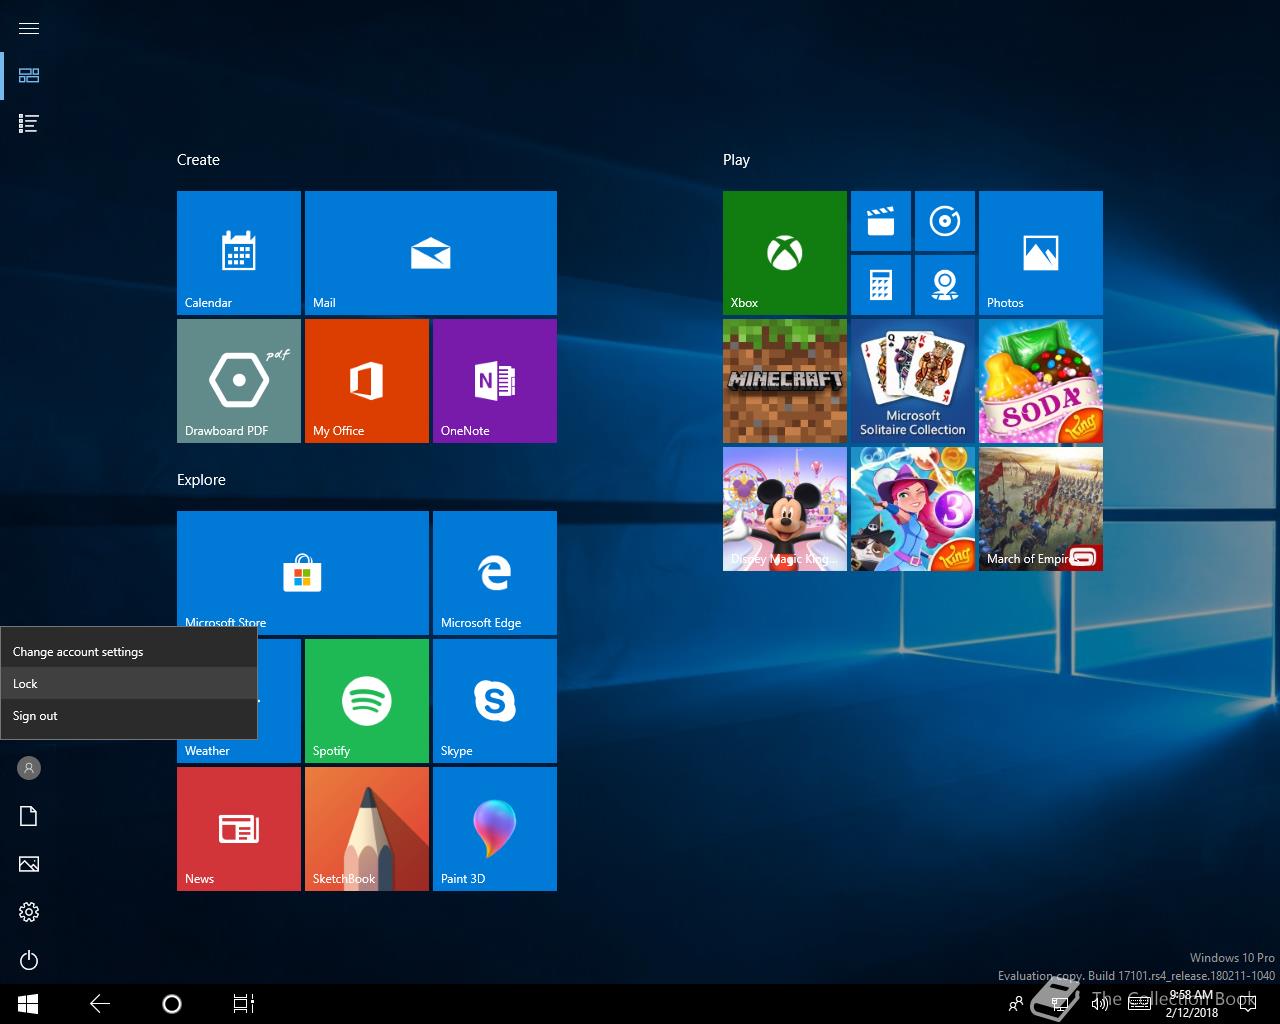Launch the Minecraft tile
Screen dimensions: 1280x1024
(x=785, y=381)
